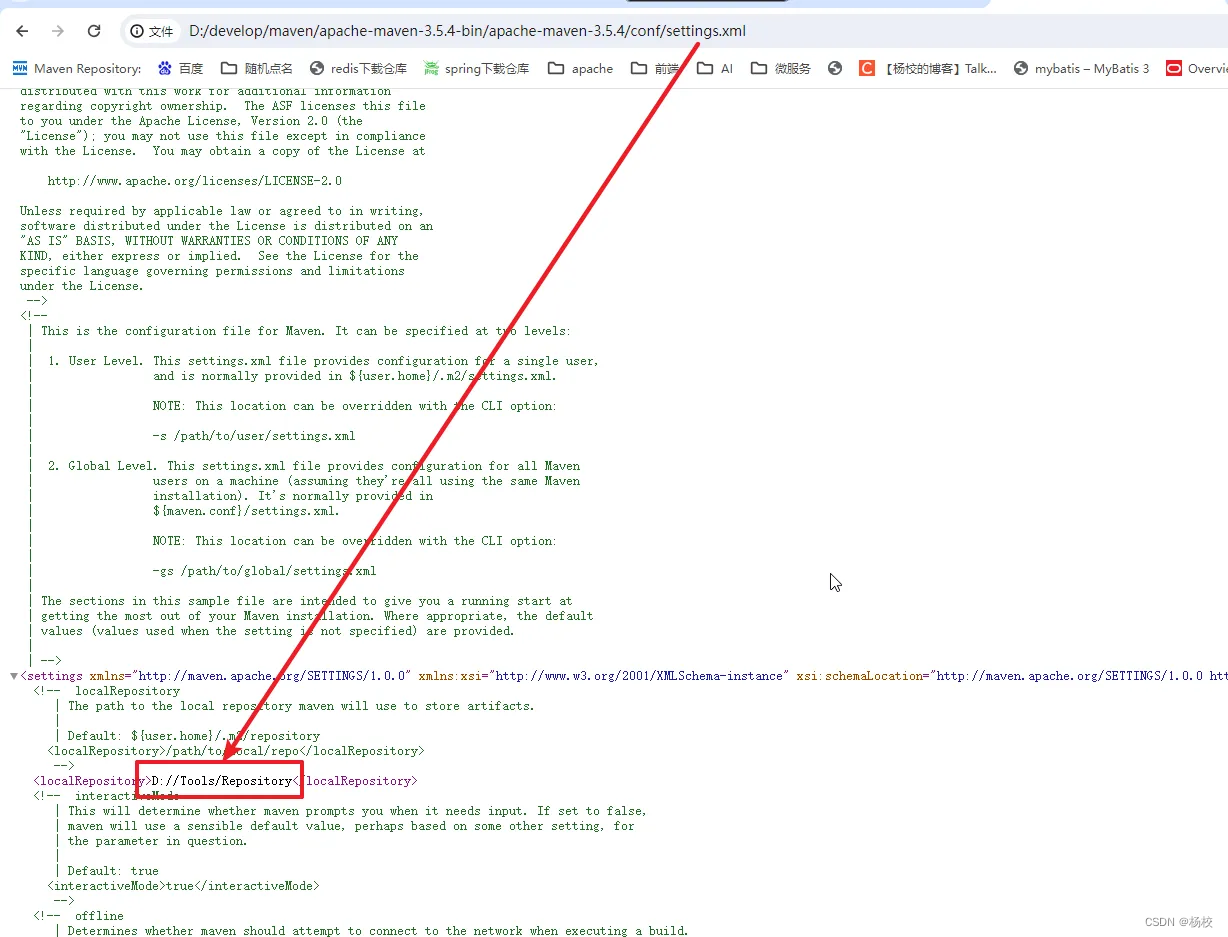Screen dimensions: 1228x937
Task: Click the http://www.apache.org/licenses/LICENSE-2.0 text
Action: tap(195, 181)
